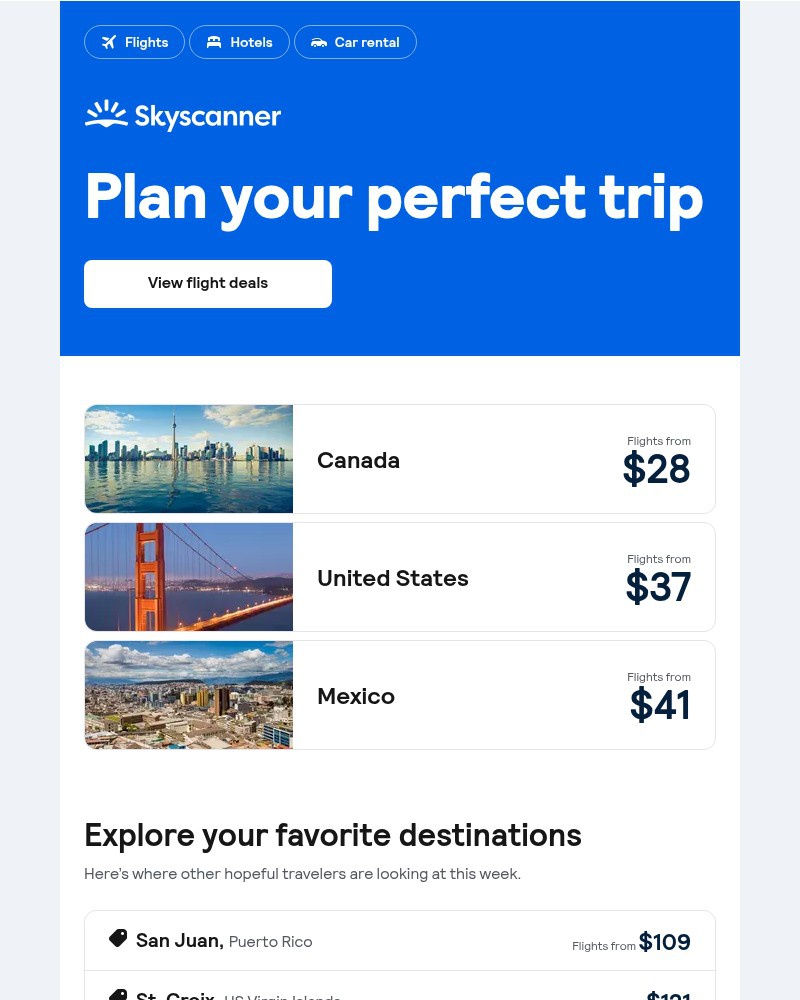Screen dimensions: 800x1000
Task: Open the San Juan, Puerto Rico deal
Action: pyautogui.click(x=400, y=941)
